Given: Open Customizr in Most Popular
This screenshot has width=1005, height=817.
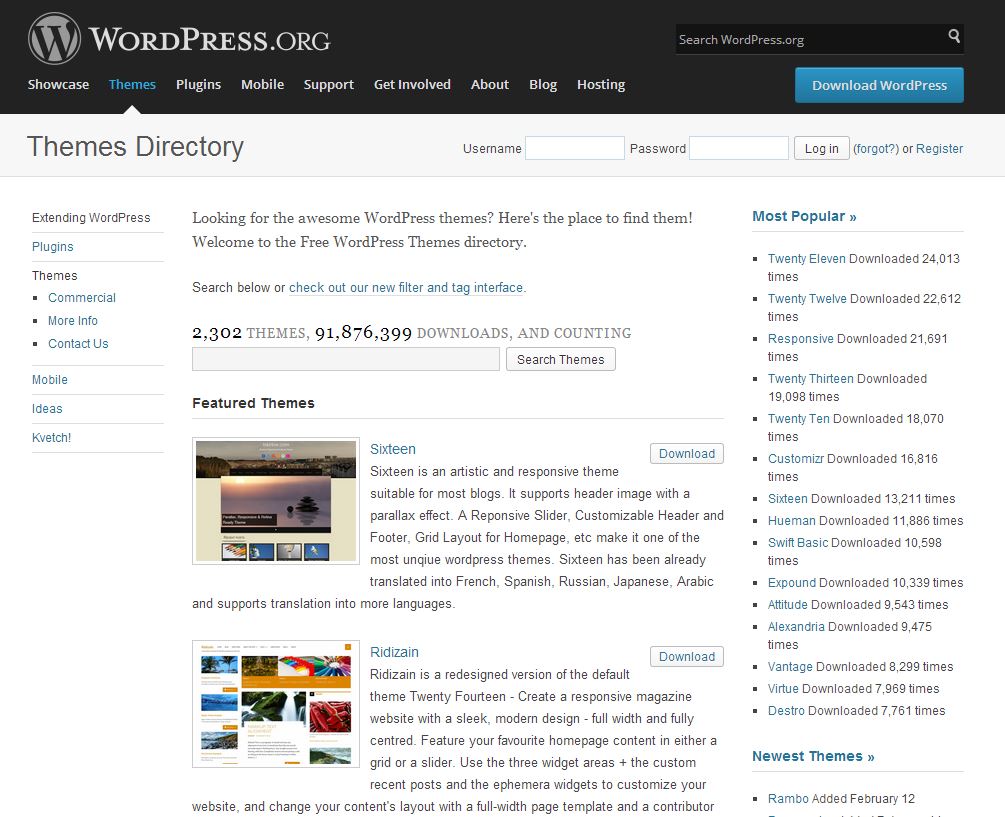Looking at the screenshot, I should [x=795, y=459].
